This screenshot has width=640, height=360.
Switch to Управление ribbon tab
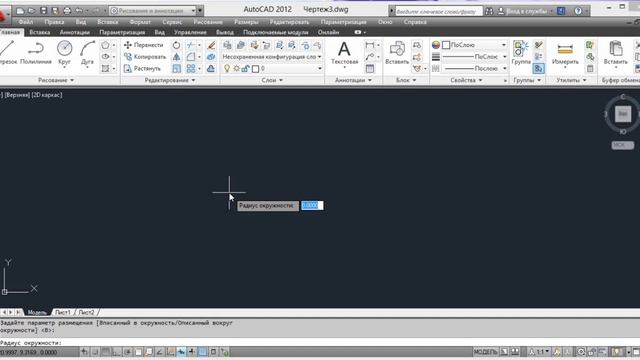click(190, 32)
